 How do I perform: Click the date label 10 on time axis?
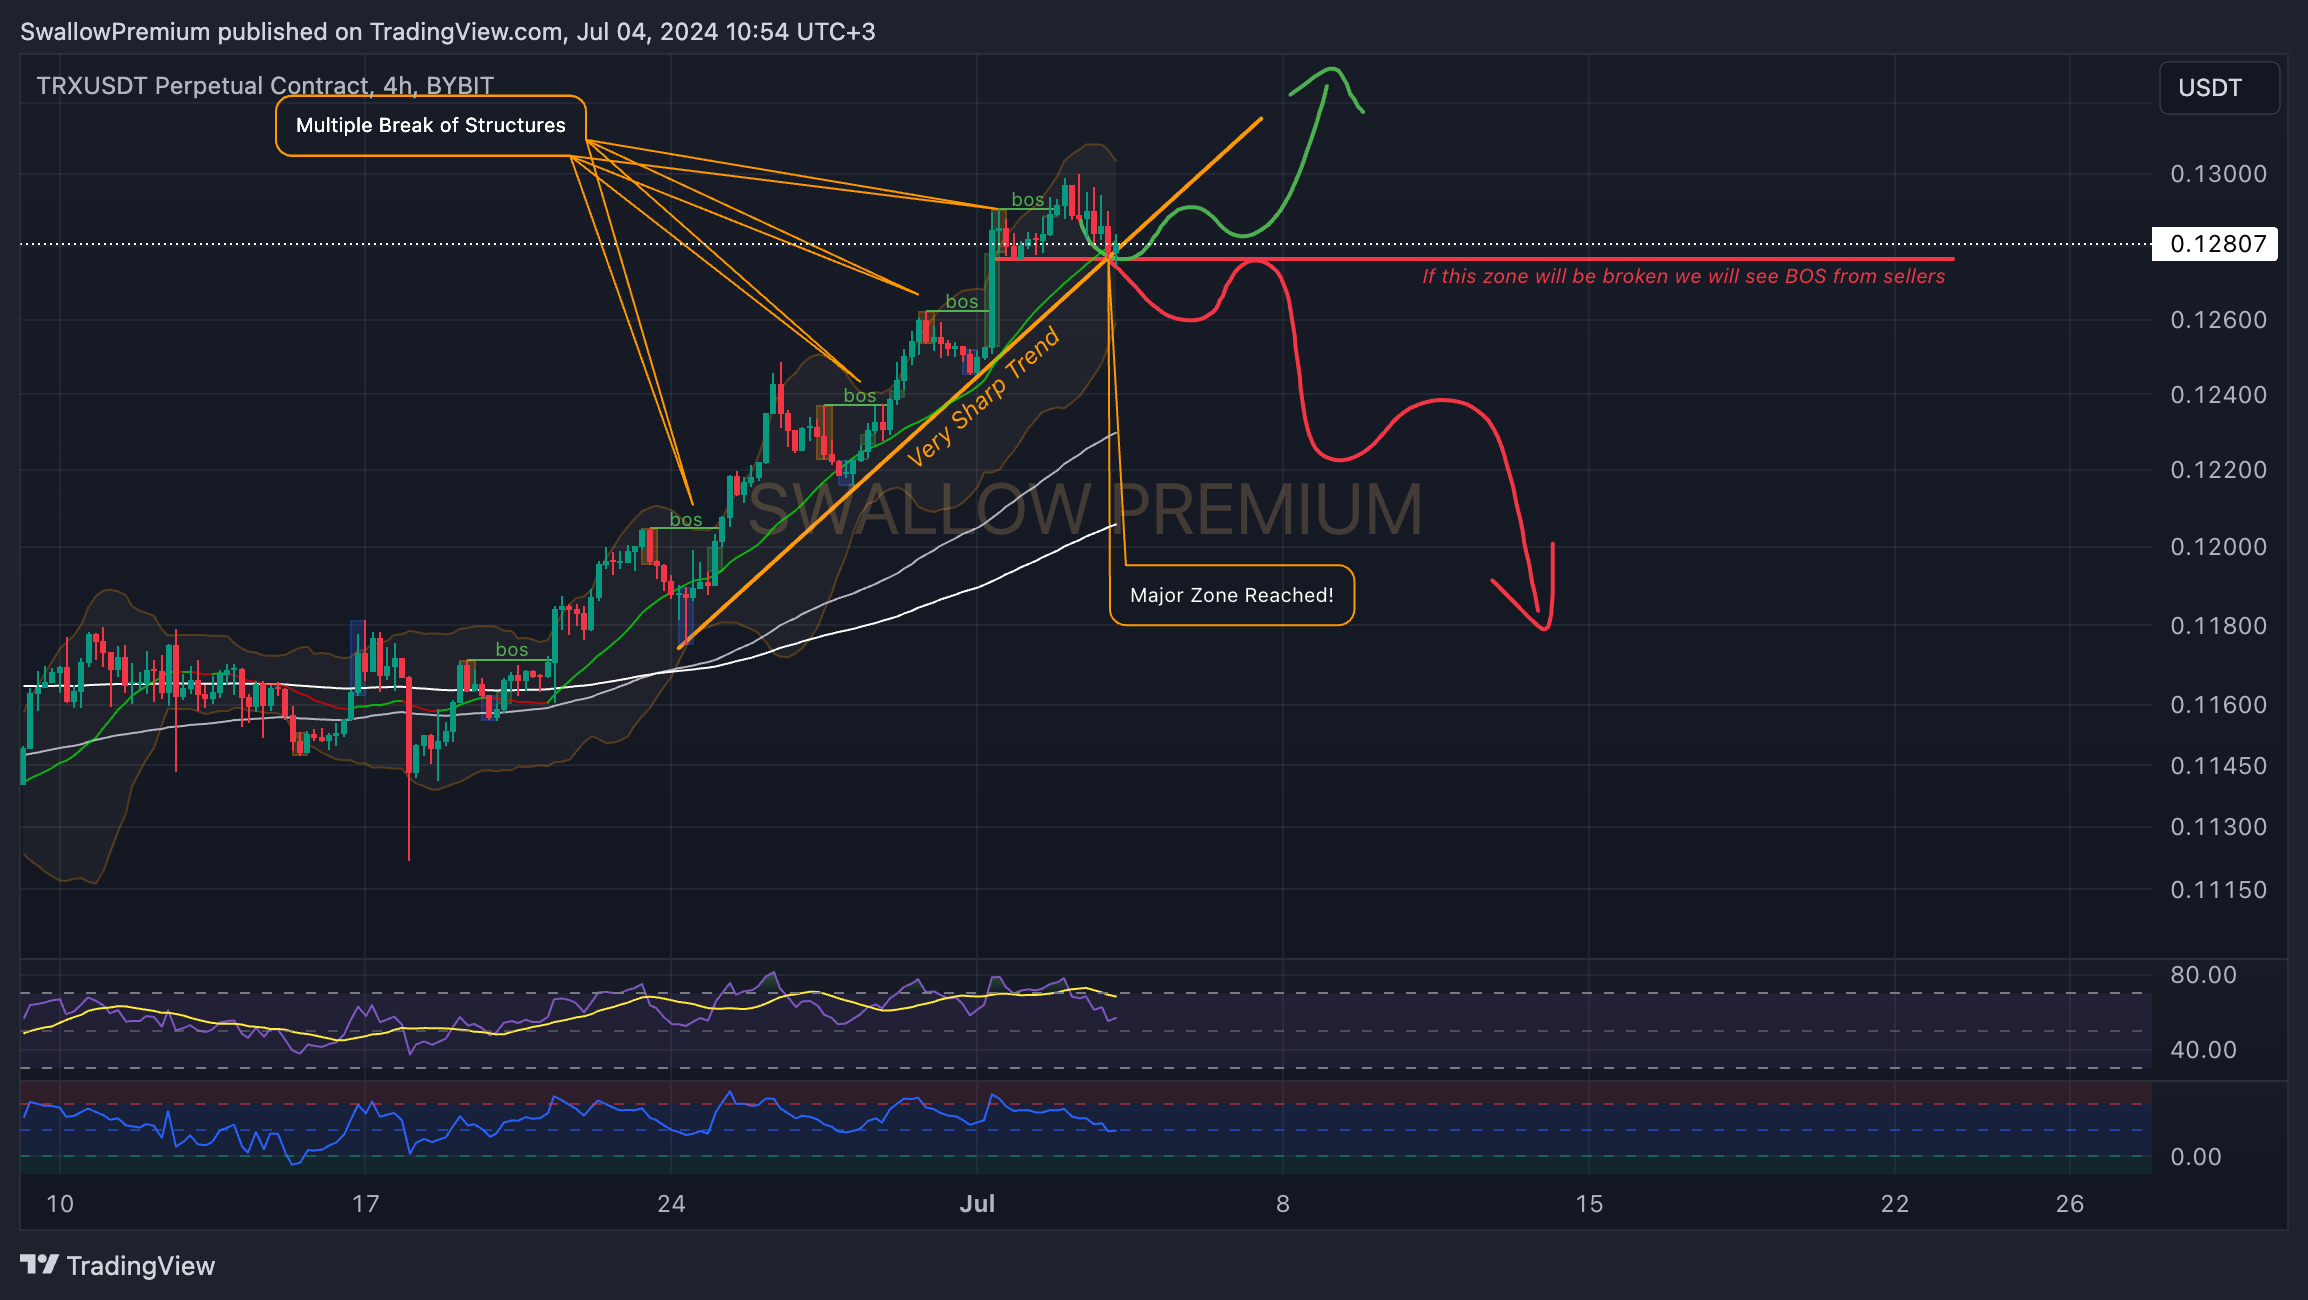click(60, 1204)
